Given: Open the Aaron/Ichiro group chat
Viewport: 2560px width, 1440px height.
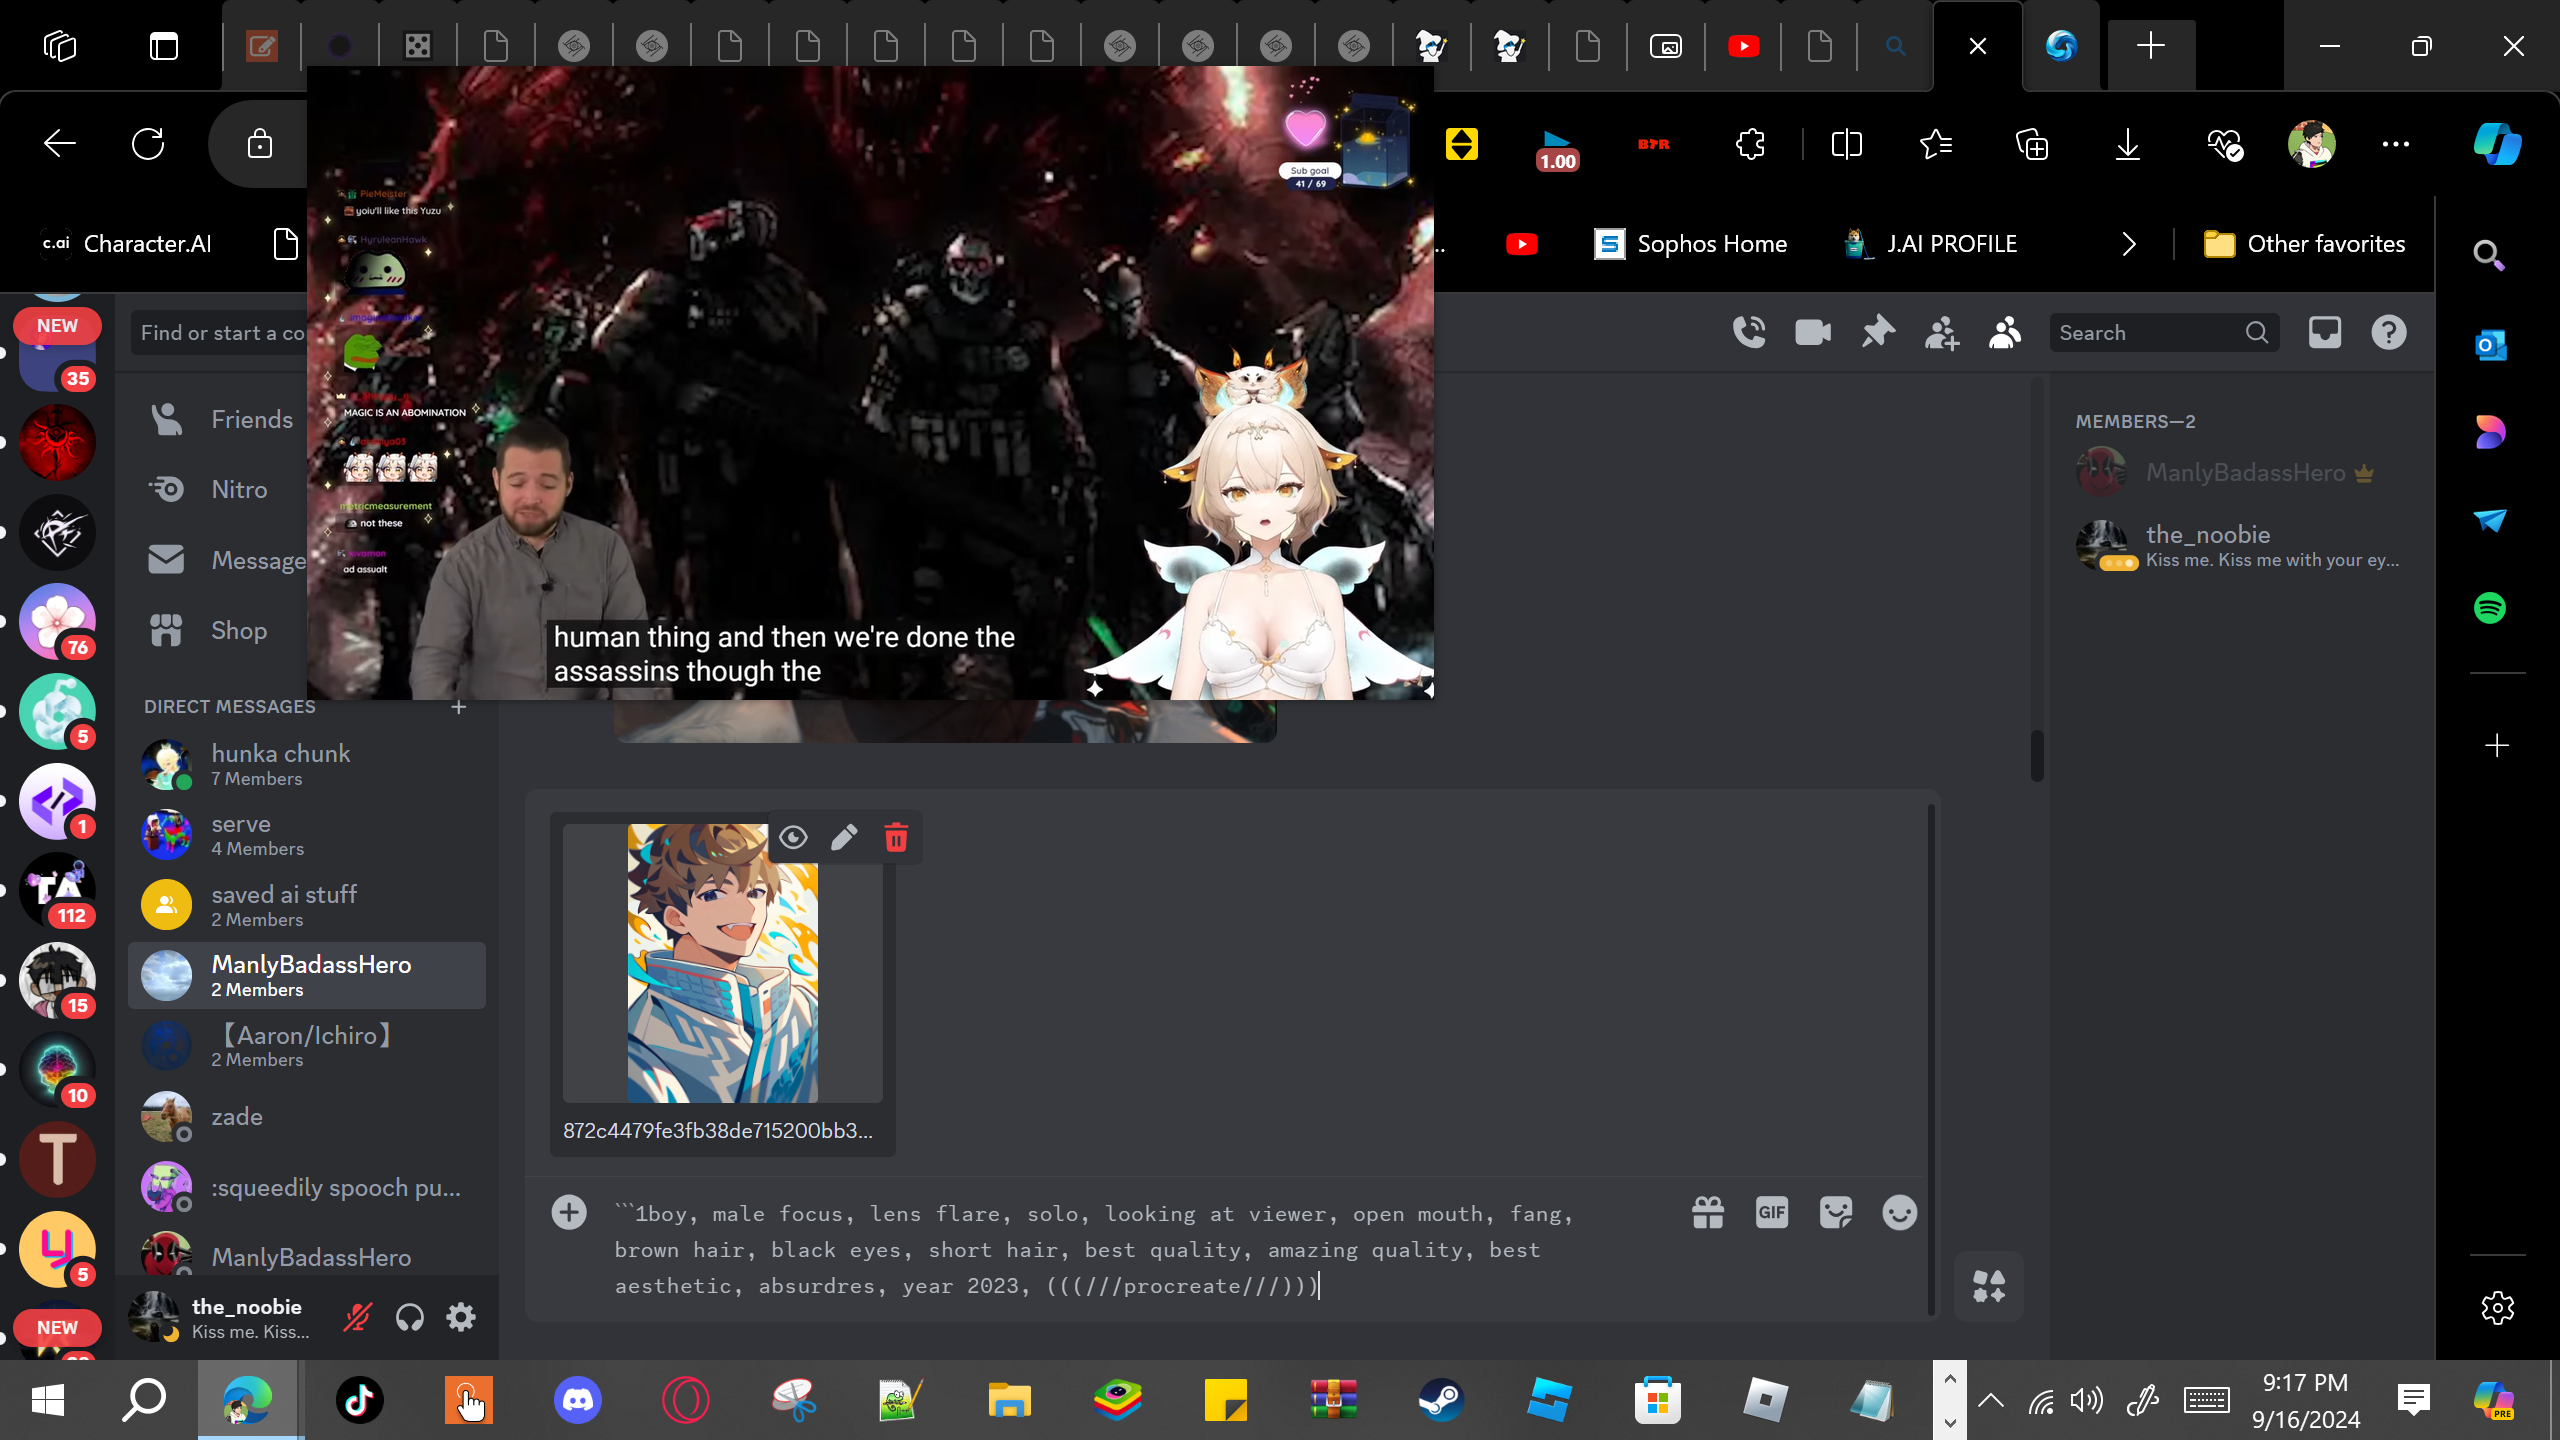Looking at the screenshot, I should (307, 1046).
